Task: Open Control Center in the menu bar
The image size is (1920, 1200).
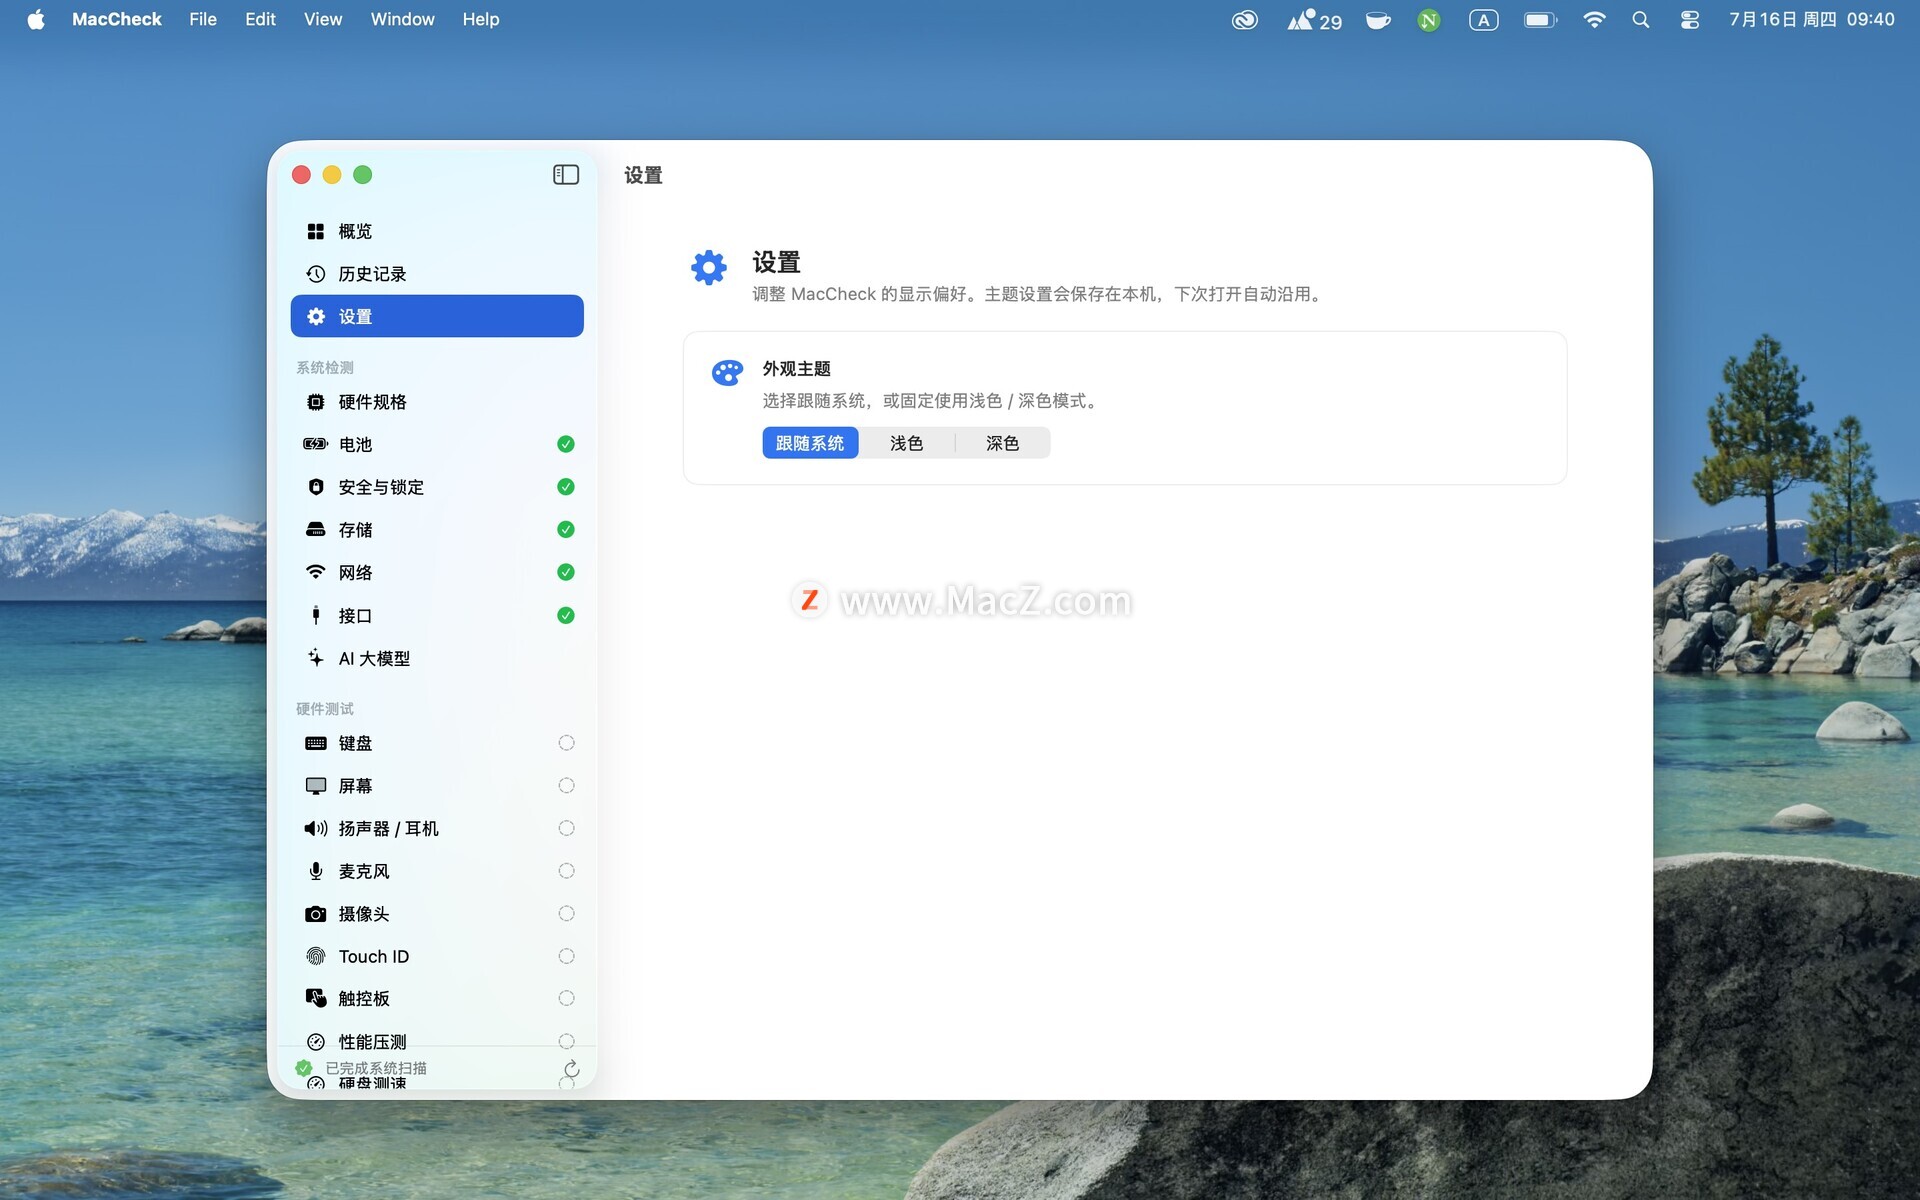Action: pyautogui.click(x=1689, y=20)
